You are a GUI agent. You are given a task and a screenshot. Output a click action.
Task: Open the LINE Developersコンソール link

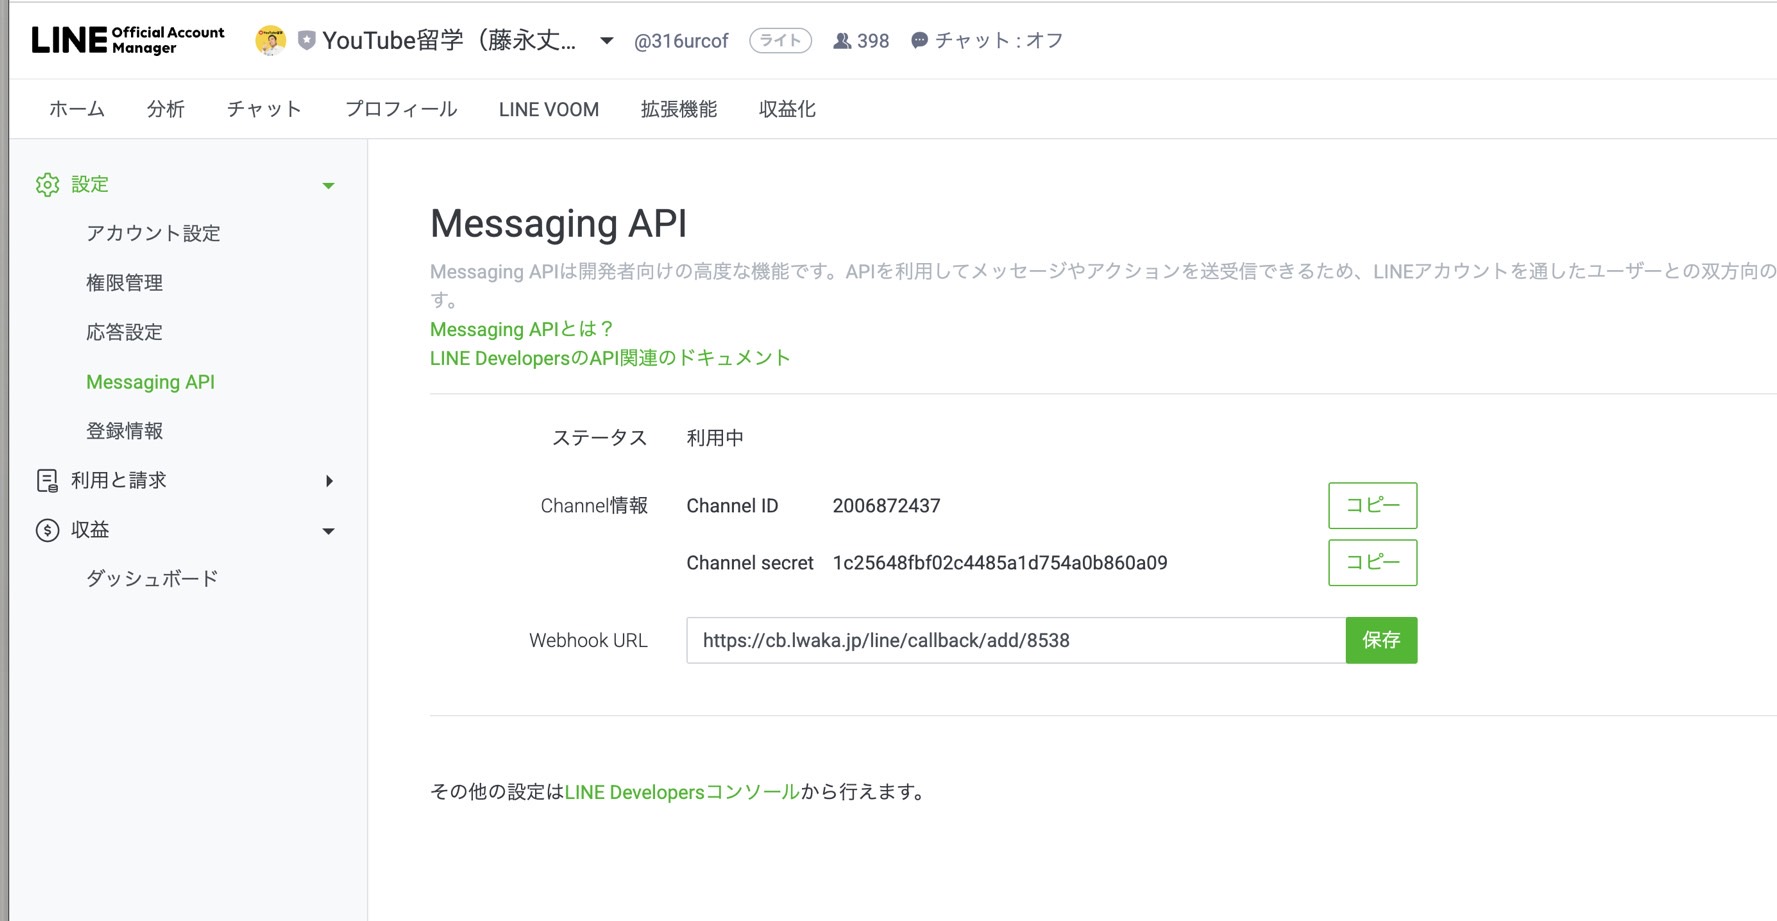682,792
